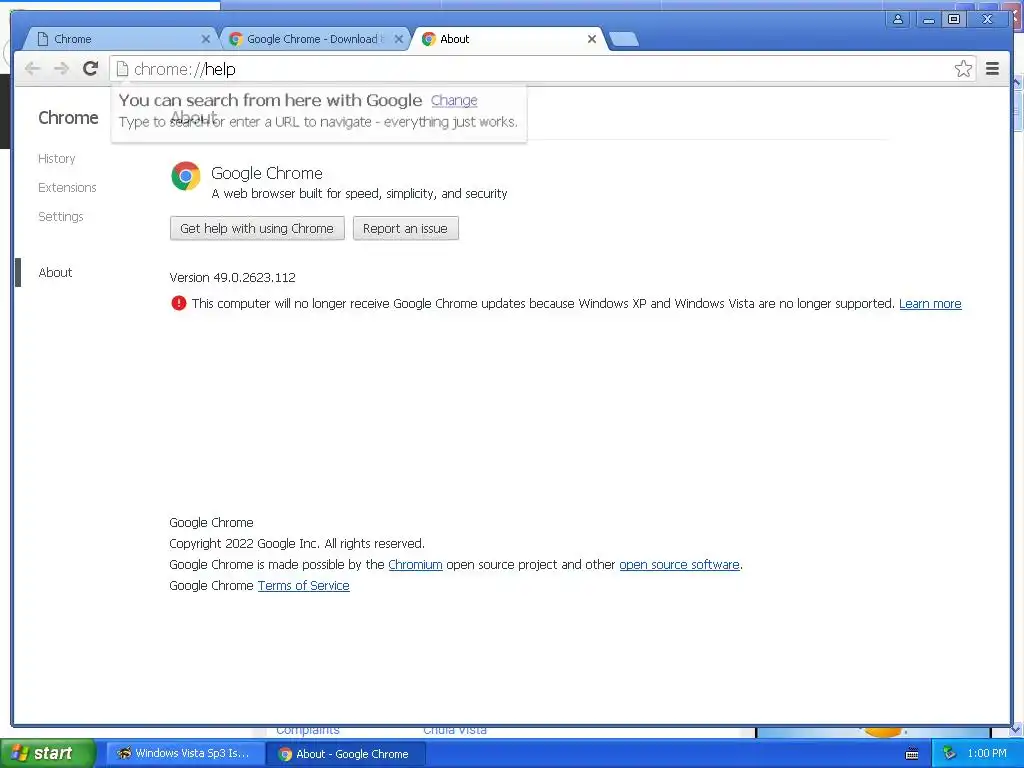This screenshot has width=1024, height=768.
Task: Open a new tab
Action: [624, 39]
